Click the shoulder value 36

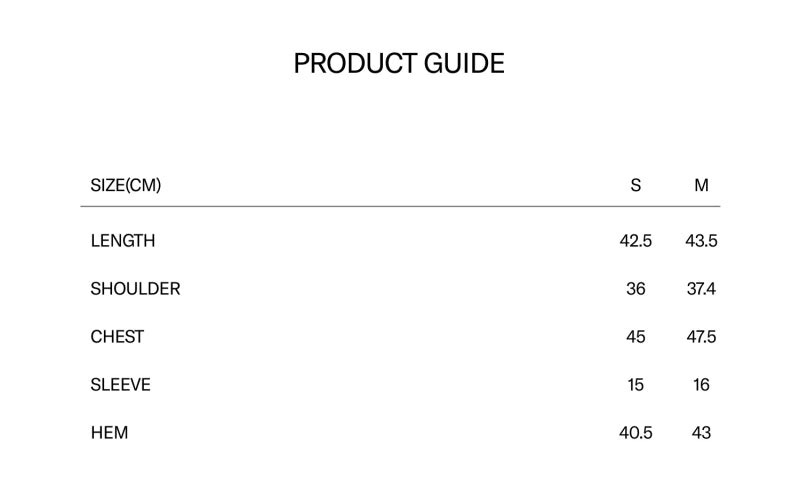coord(636,289)
